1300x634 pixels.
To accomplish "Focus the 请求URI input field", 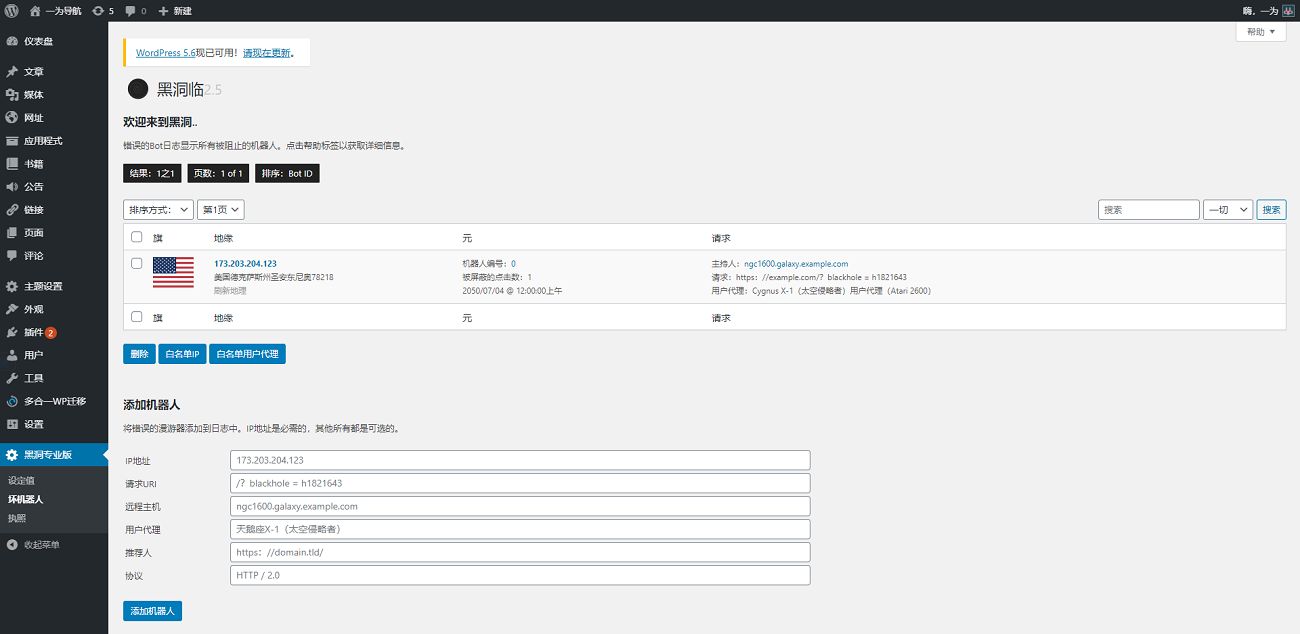I will click(x=520, y=483).
